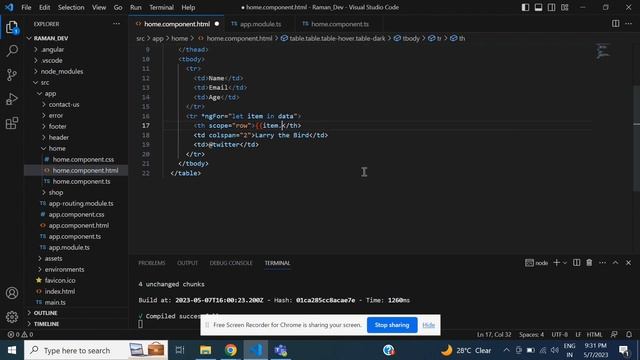Open the Extensions view
The height and width of the screenshot is (360, 640).
(x=12, y=123)
